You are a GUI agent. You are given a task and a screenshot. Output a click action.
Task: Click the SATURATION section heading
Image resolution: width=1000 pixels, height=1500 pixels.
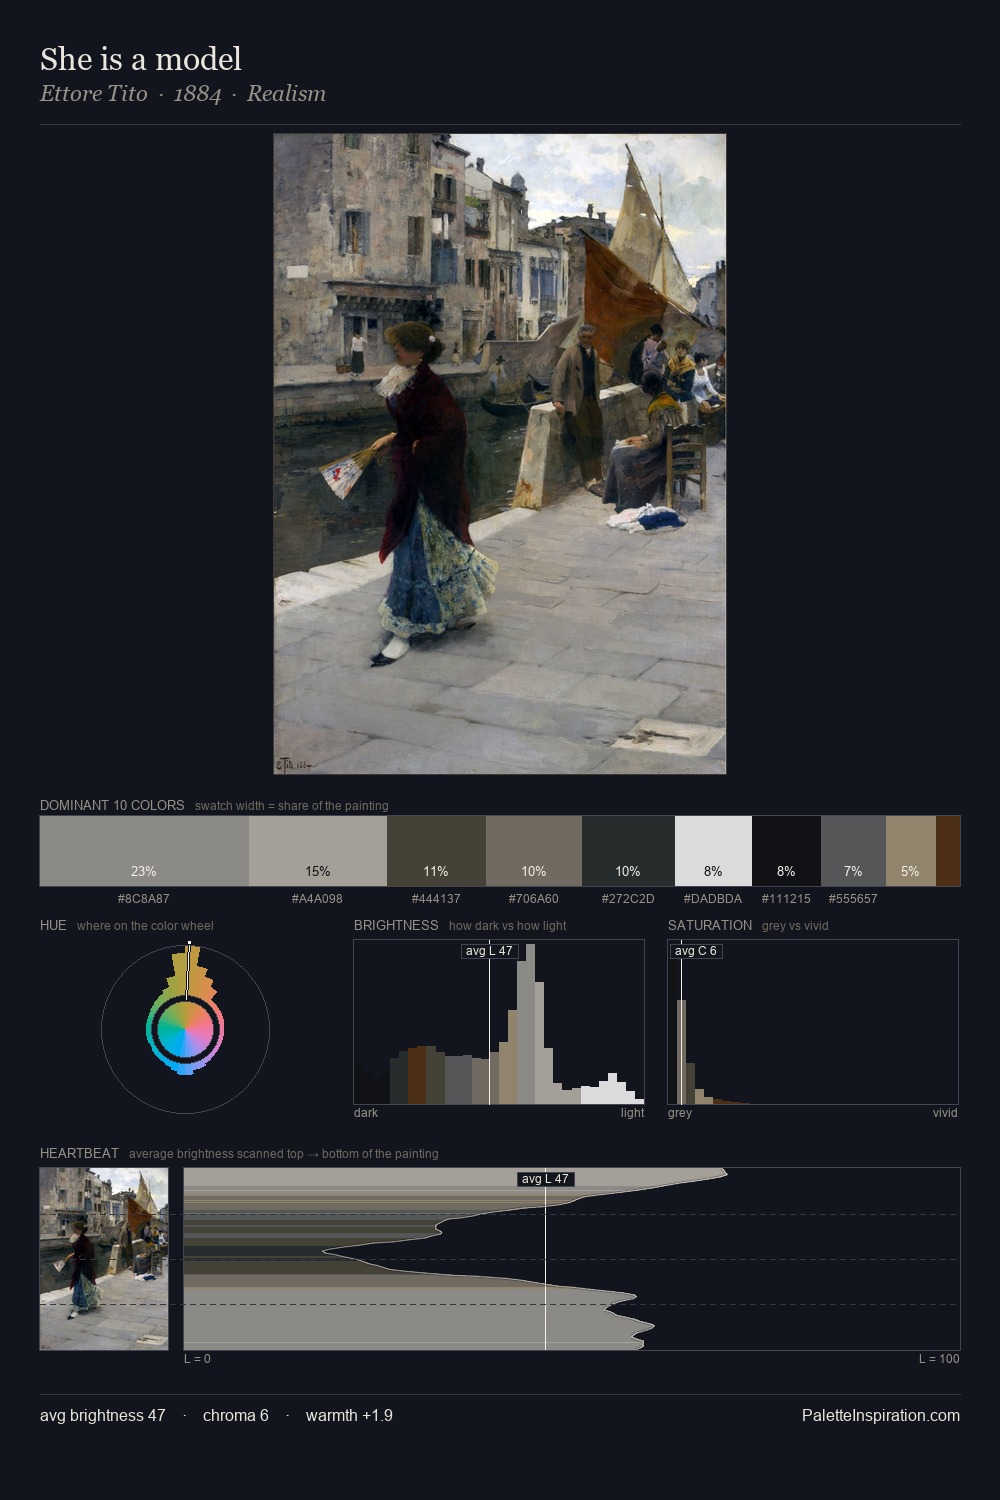pyautogui.click(x=710, y=925)
